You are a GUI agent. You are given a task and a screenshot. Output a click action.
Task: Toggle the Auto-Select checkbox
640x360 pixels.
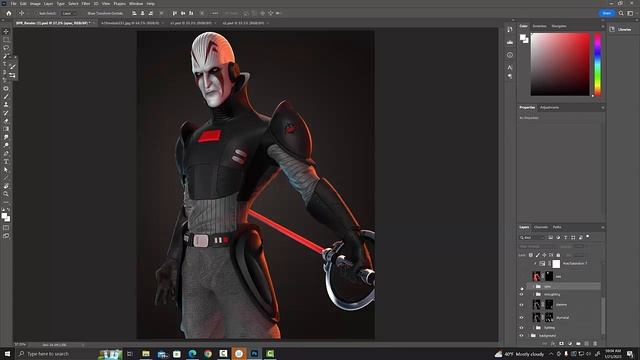(36, 13)
